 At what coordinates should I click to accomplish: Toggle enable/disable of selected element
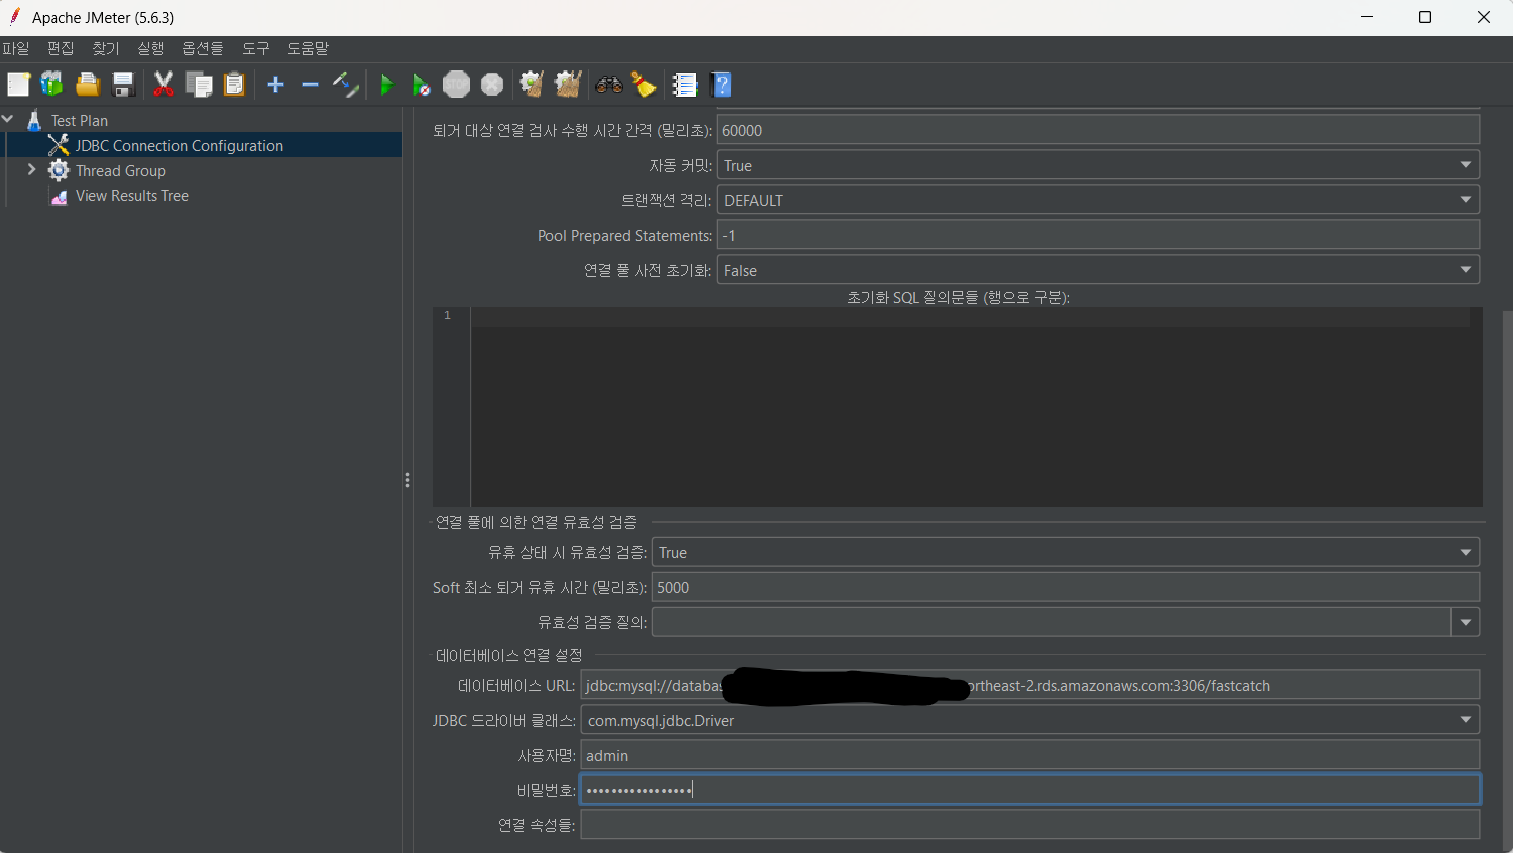click(345, 85)
